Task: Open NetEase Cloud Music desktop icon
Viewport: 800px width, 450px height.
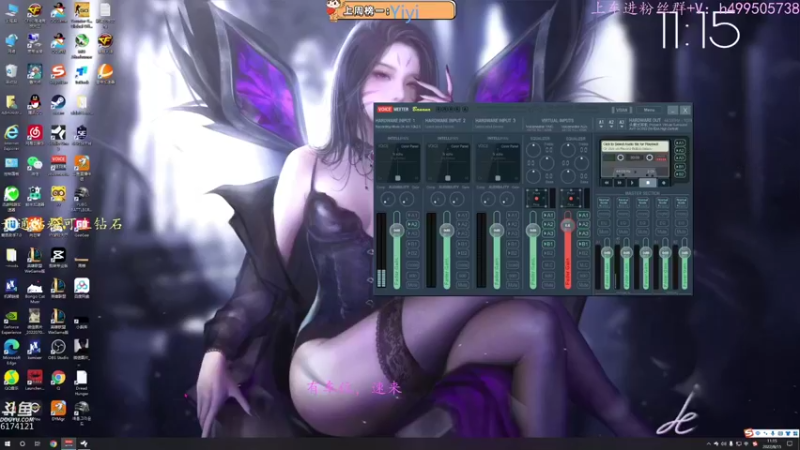Action: point(35,135)
